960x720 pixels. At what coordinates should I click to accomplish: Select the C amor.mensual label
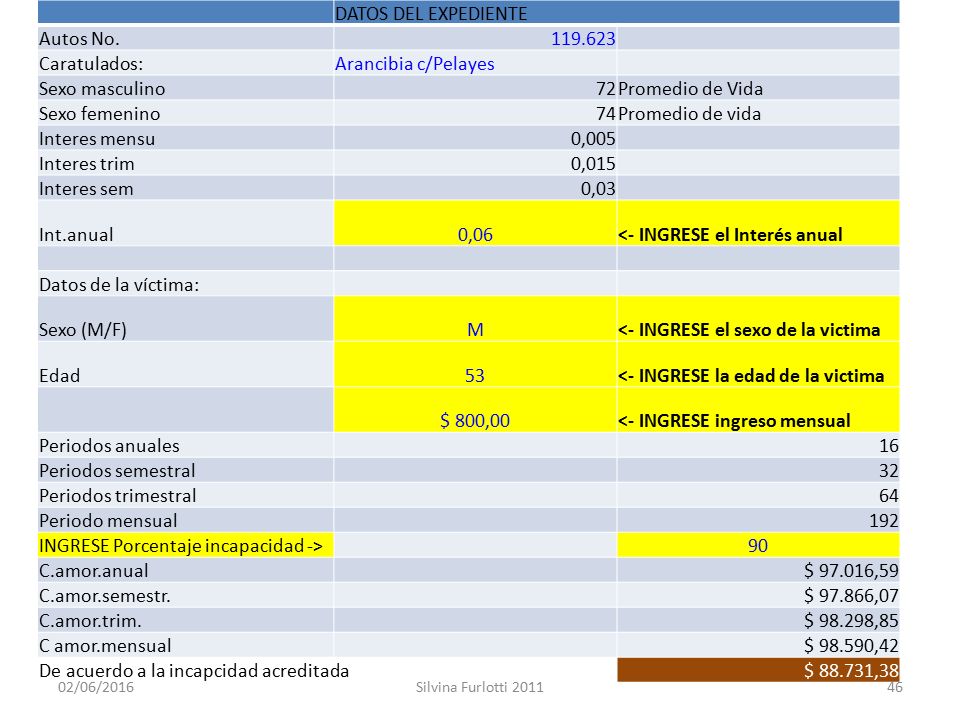105,646
